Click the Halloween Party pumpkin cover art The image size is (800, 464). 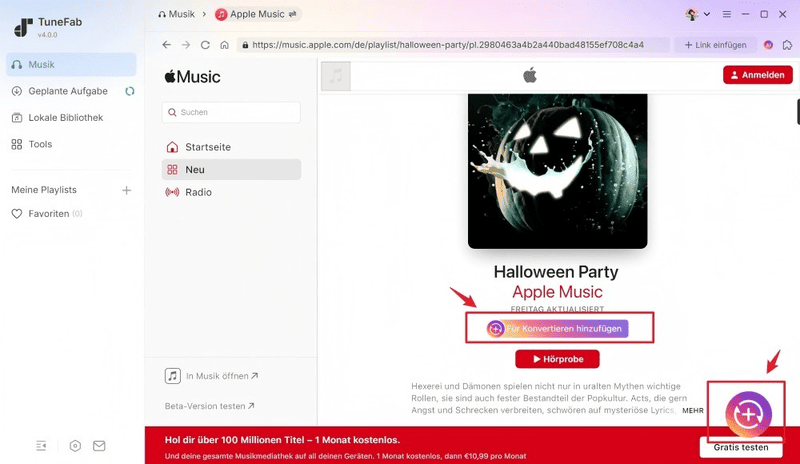[558, 172]
